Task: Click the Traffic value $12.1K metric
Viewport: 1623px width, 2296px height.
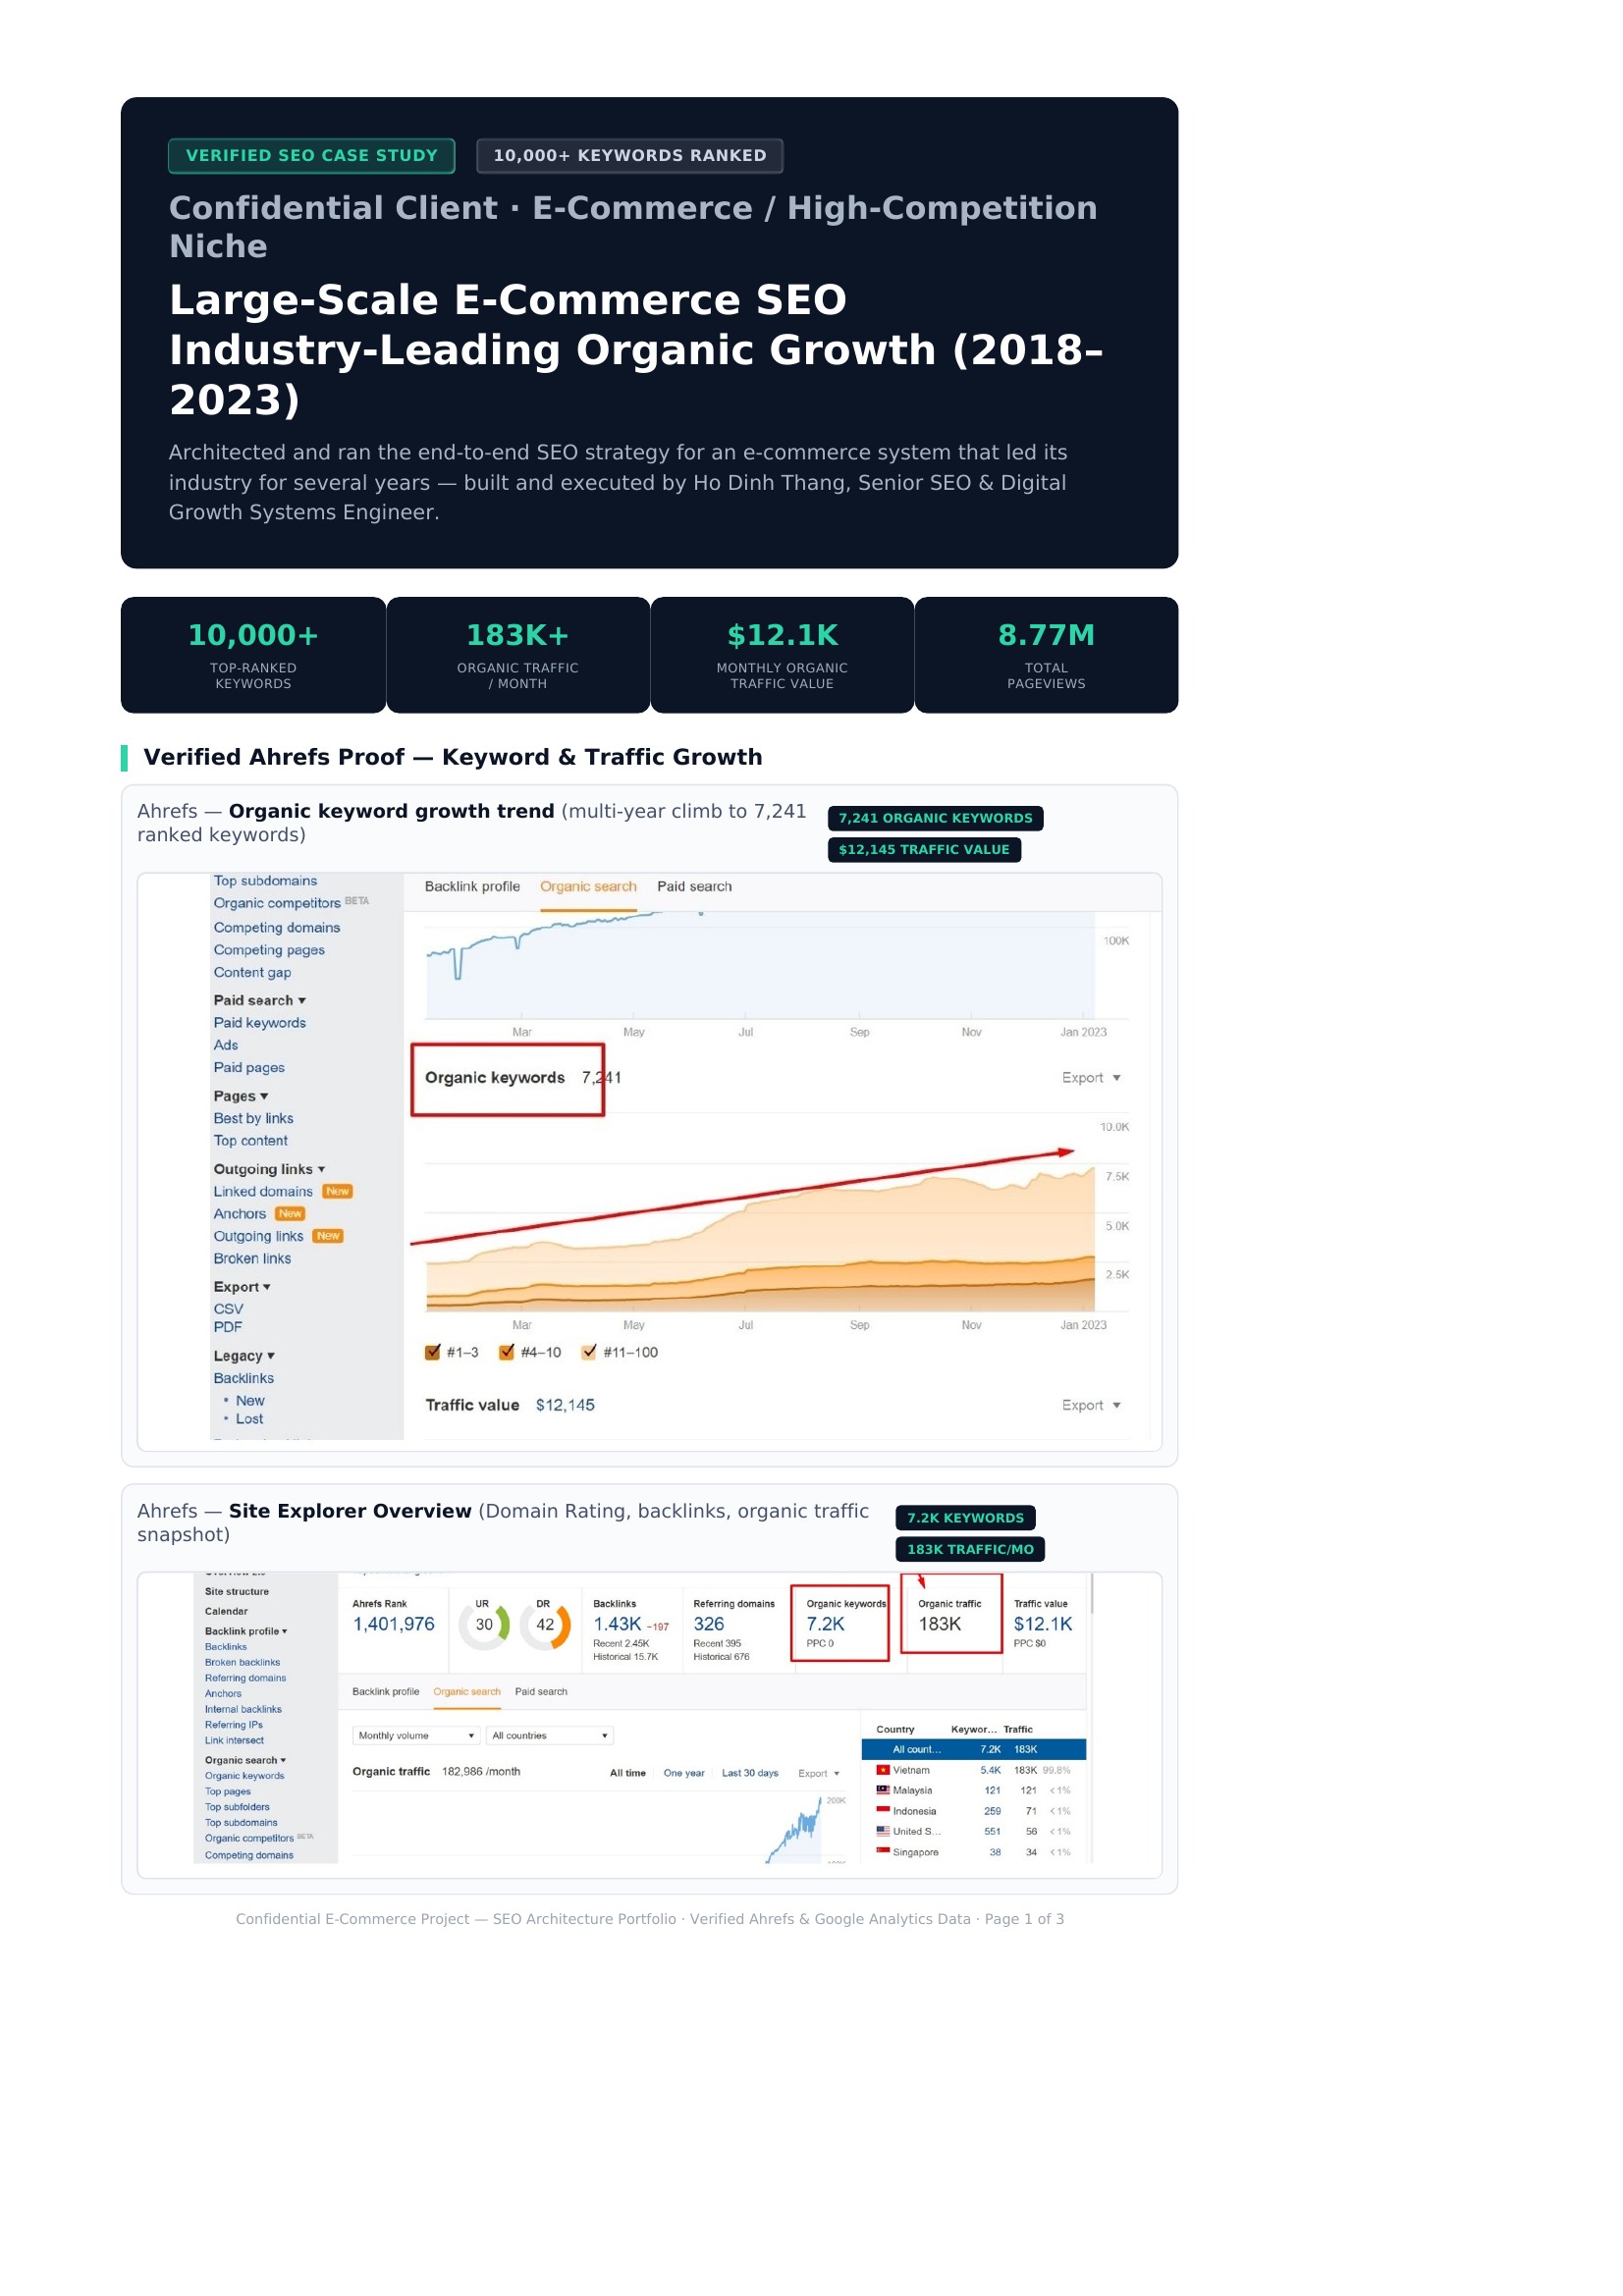Action: pos(1042,1624)
